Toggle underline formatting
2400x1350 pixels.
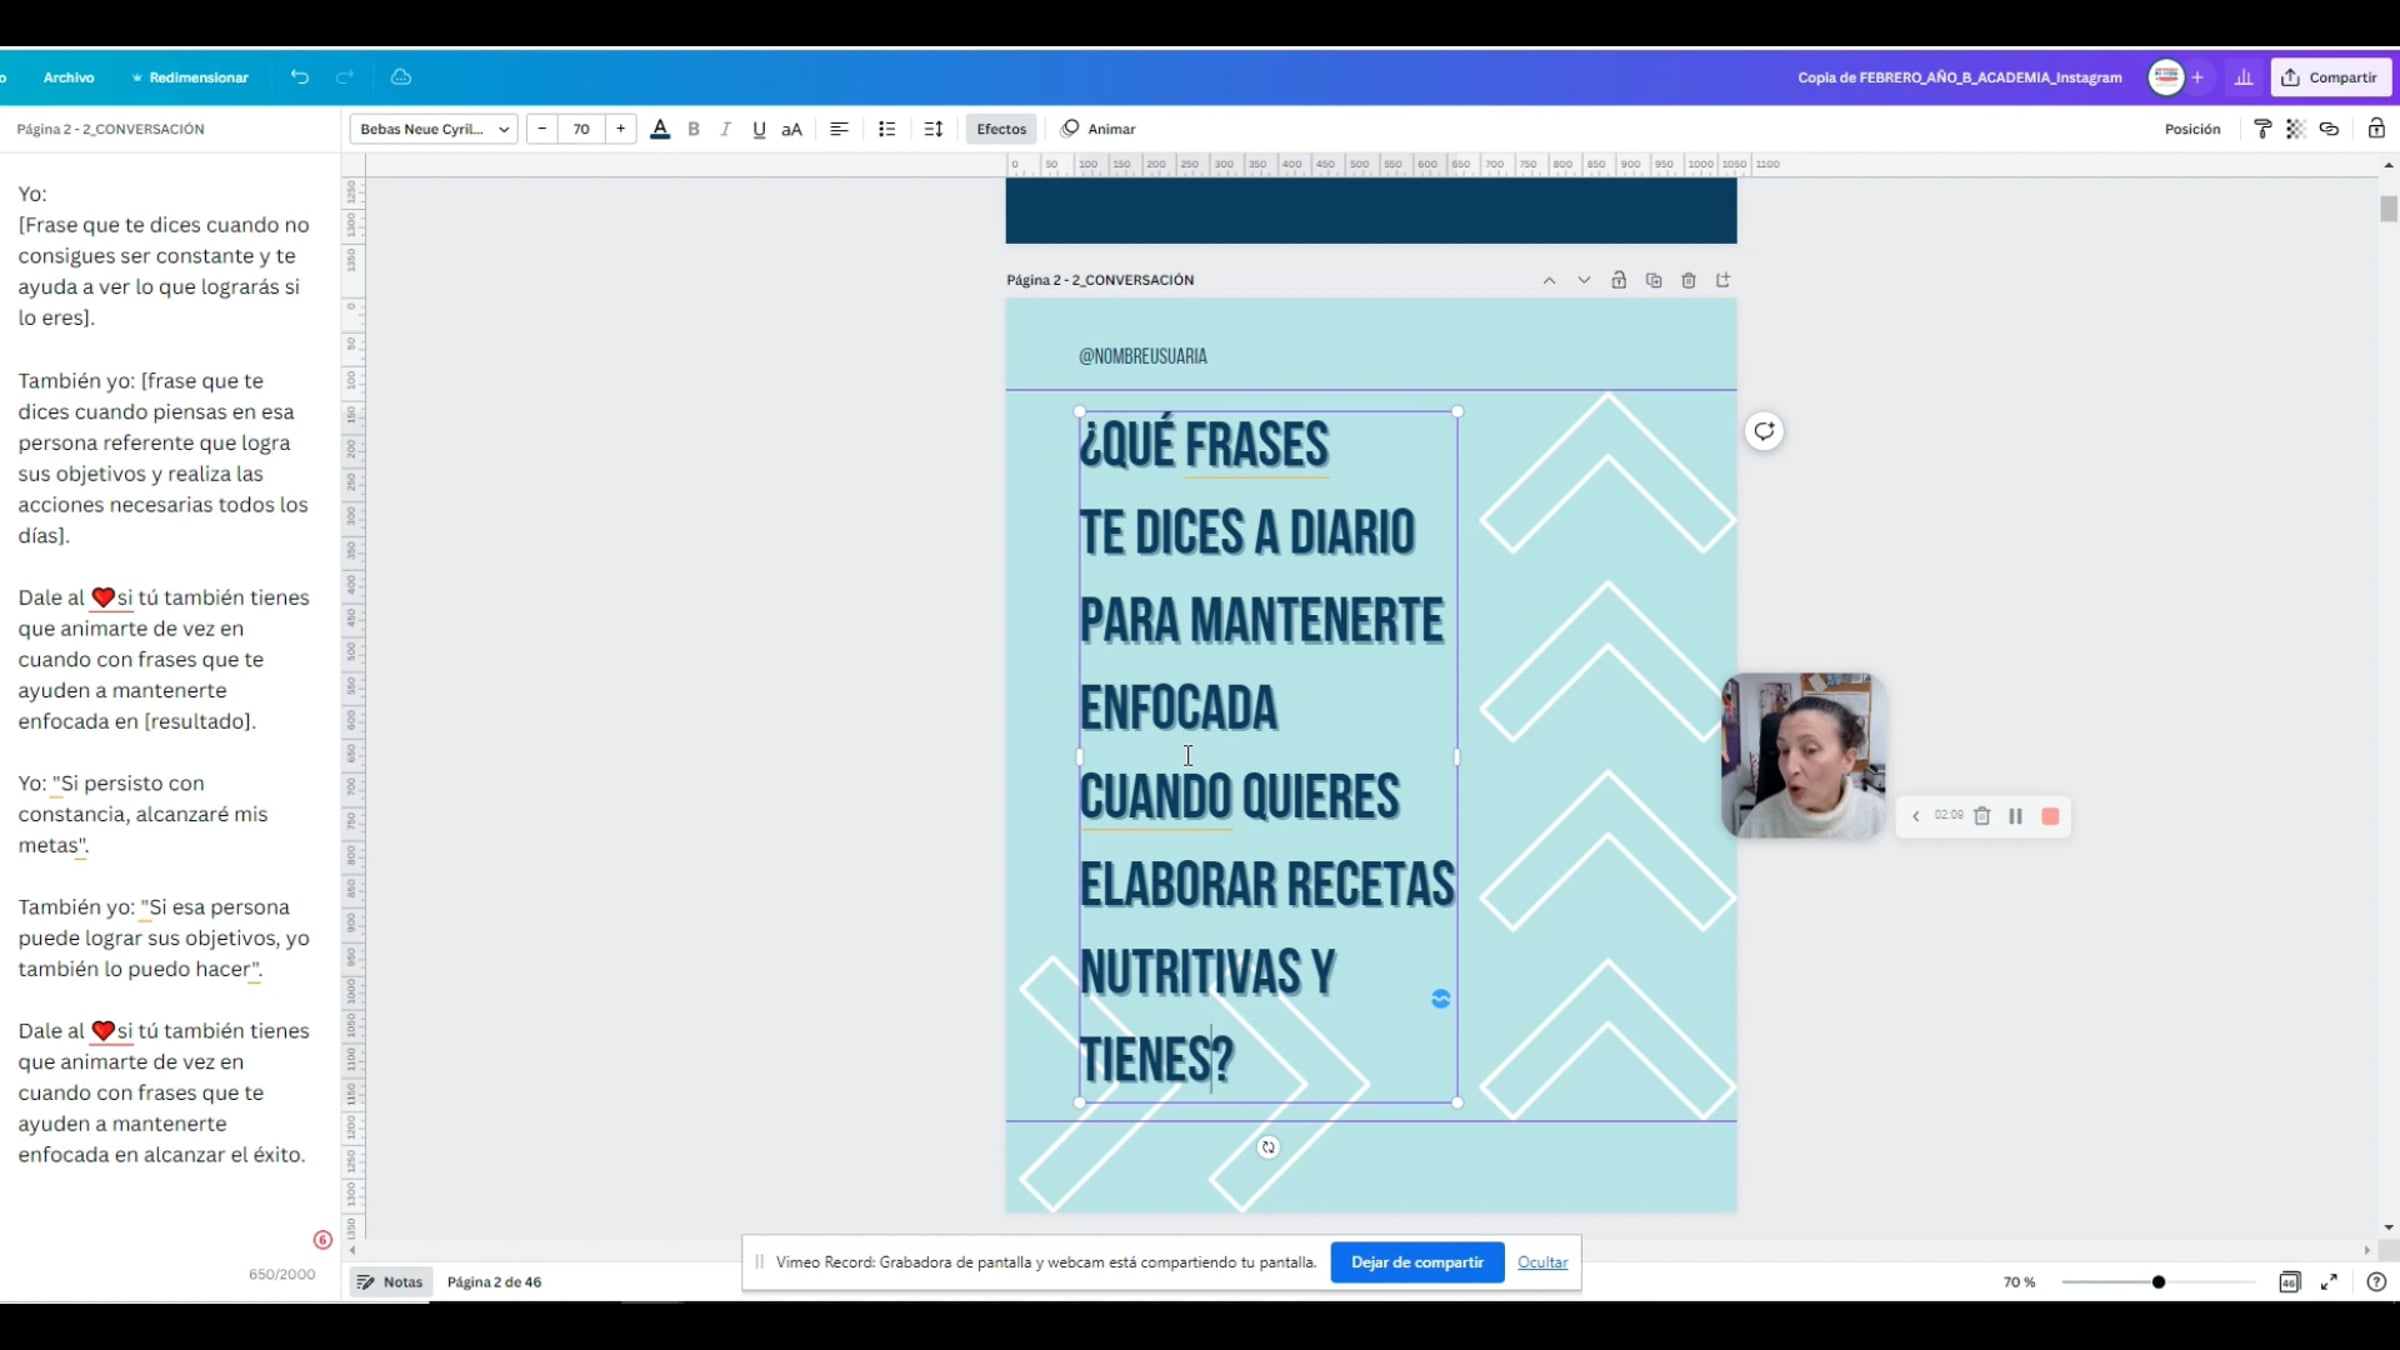click(x=759, y=129)
